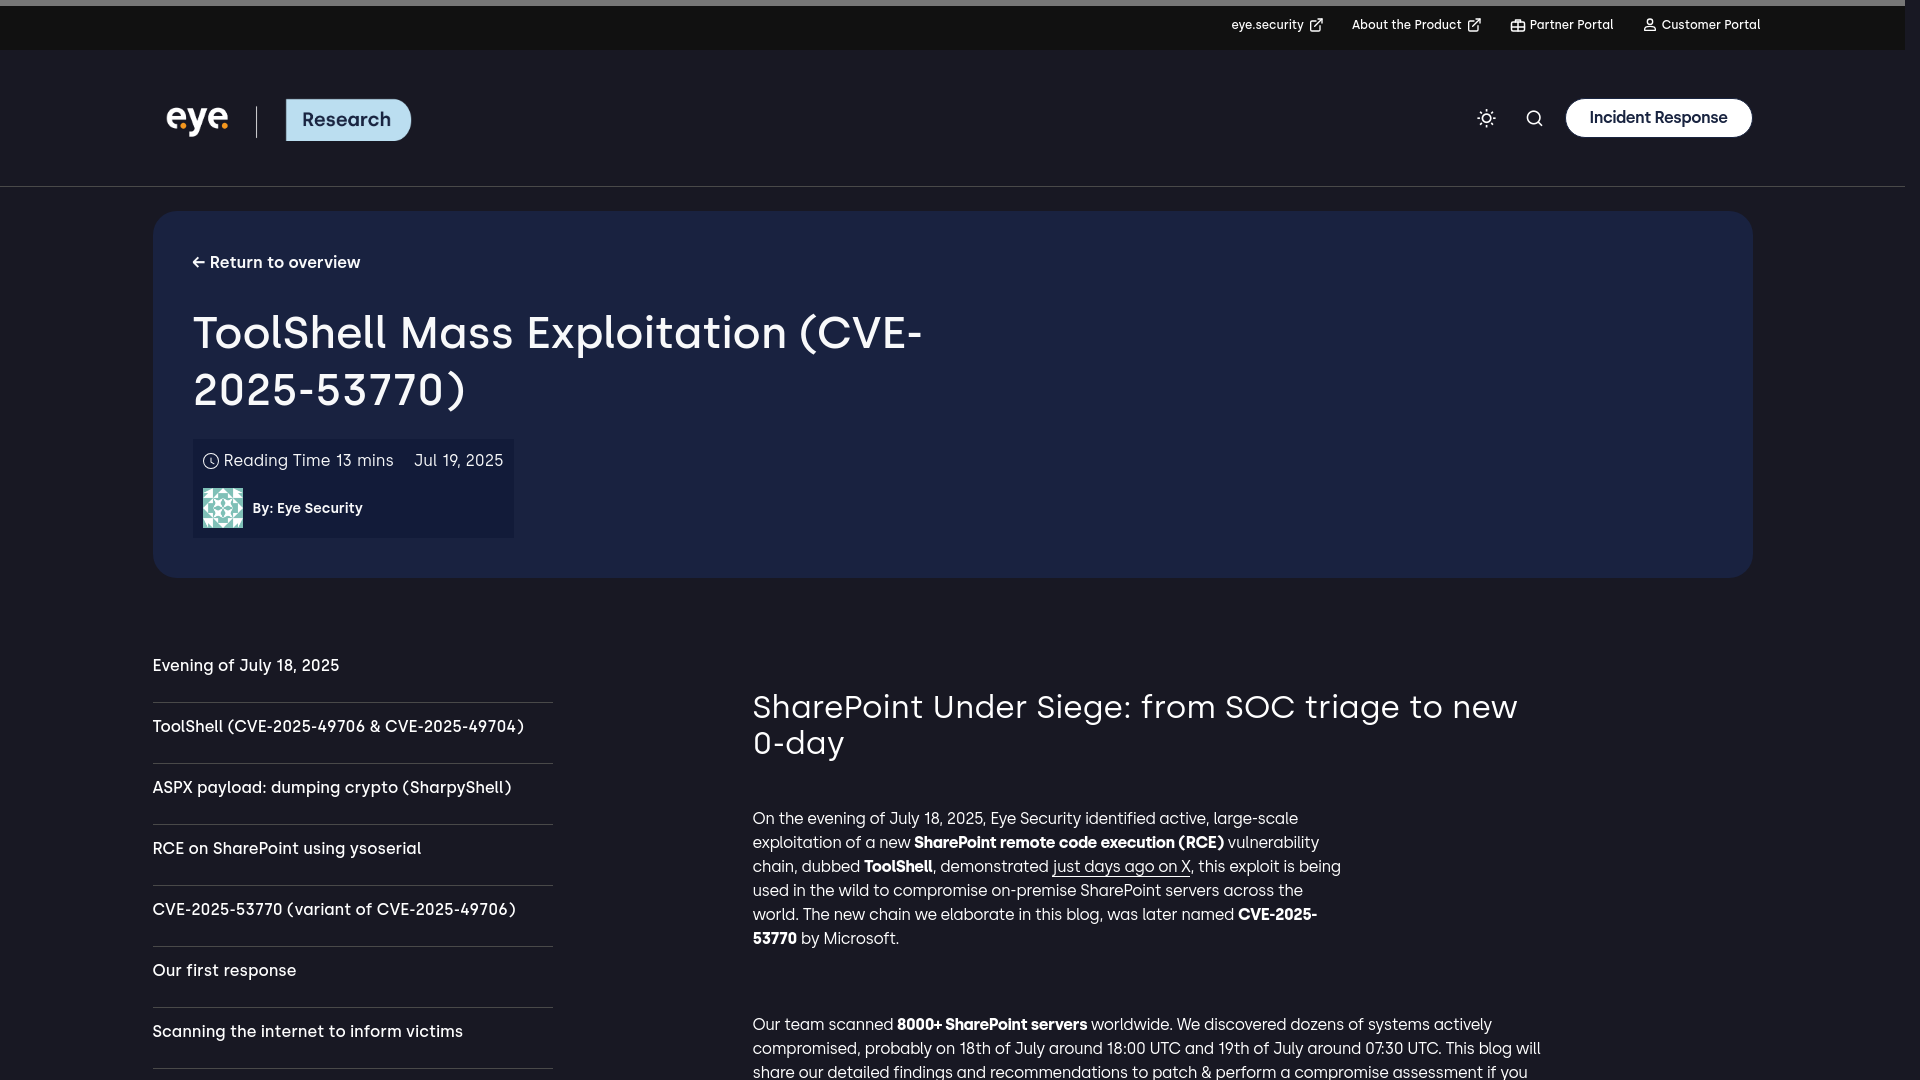Click the reading time clock icon
The width and height of the screenshot is (1920, 1080).
[x=211, y=461]
